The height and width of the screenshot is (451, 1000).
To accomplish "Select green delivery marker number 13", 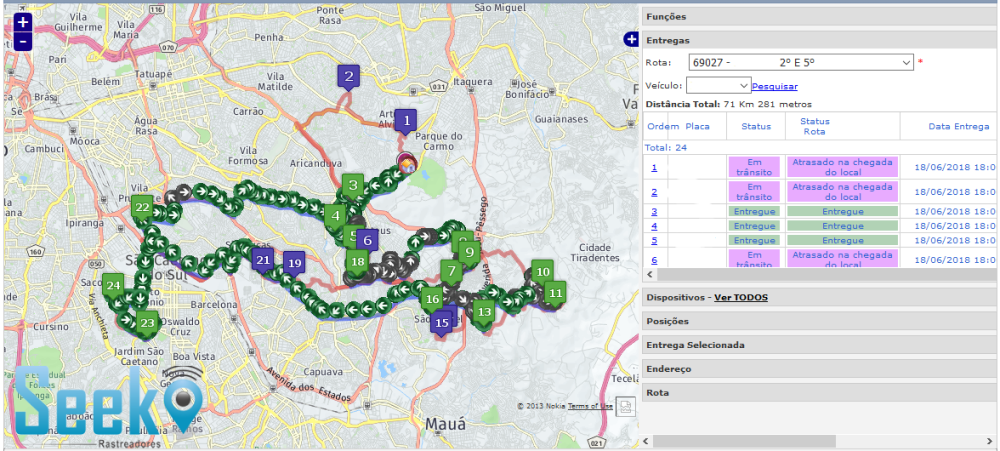I will pos(484,312).
